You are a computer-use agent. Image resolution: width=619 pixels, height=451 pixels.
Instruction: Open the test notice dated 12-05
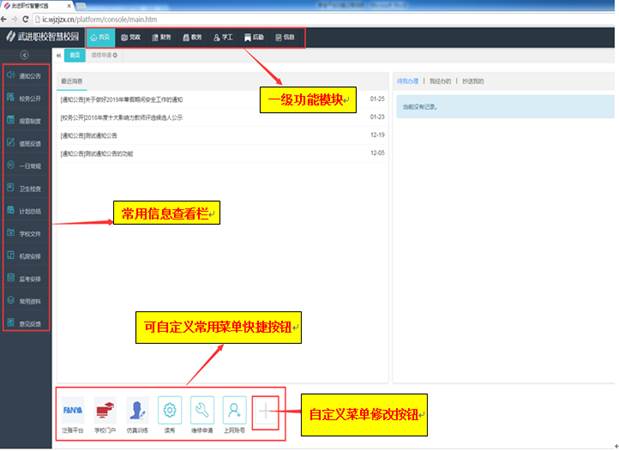tap(222, 154)
